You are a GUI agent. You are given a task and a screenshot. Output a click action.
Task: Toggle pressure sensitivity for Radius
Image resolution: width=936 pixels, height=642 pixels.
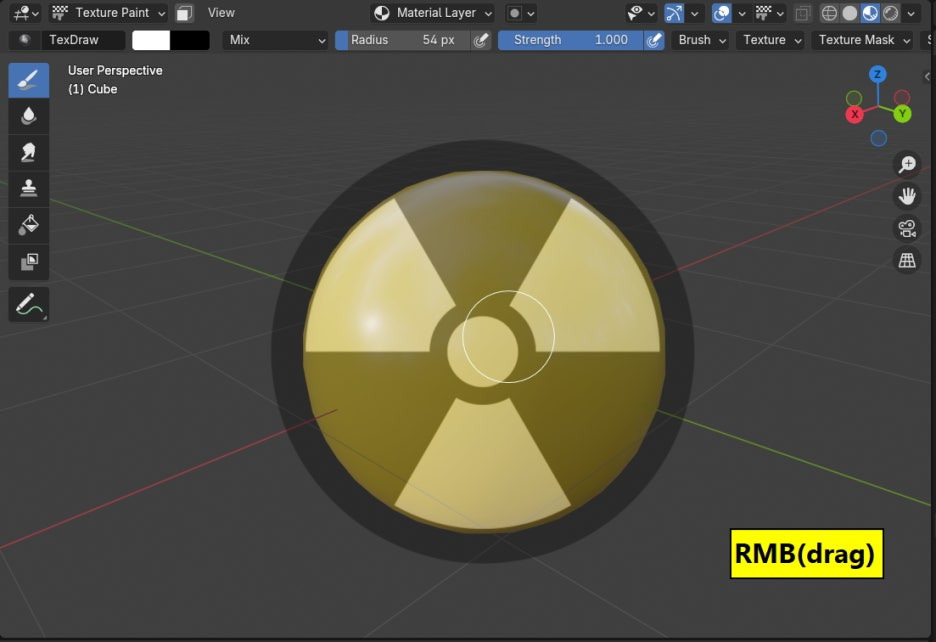[481, 40]
